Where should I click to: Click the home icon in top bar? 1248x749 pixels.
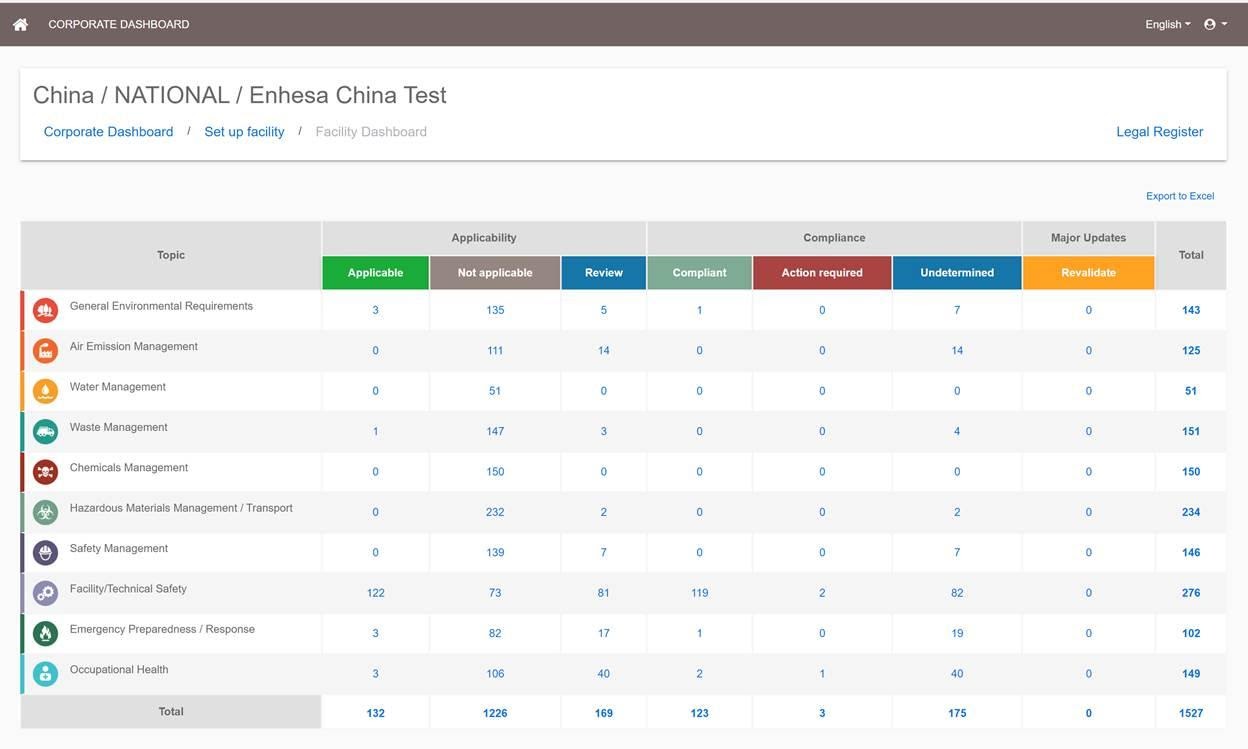click(20, 24)
